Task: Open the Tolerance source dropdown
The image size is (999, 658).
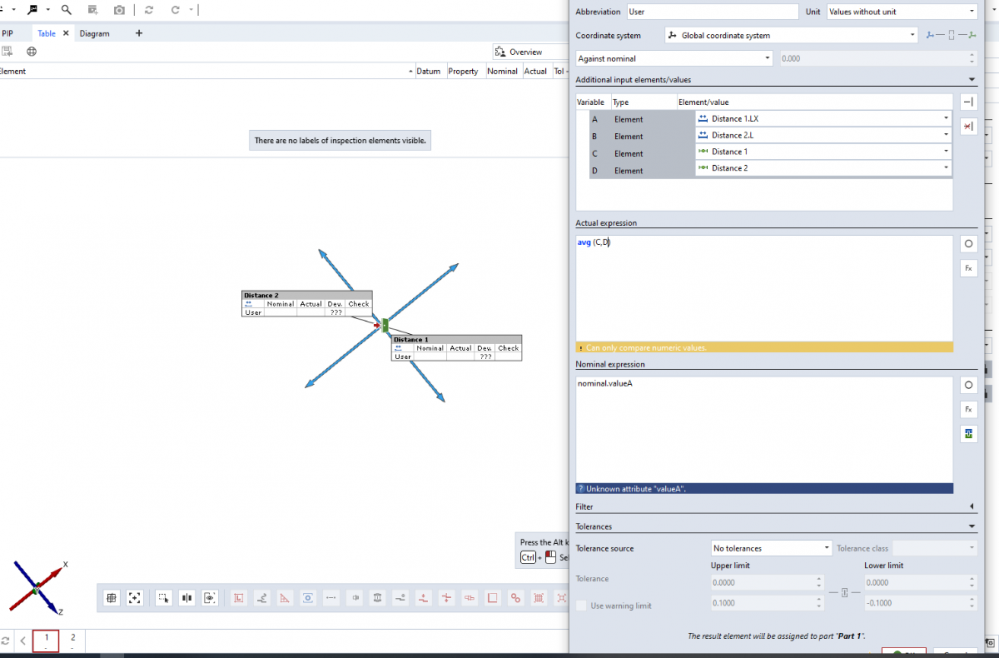Action: 770,548
